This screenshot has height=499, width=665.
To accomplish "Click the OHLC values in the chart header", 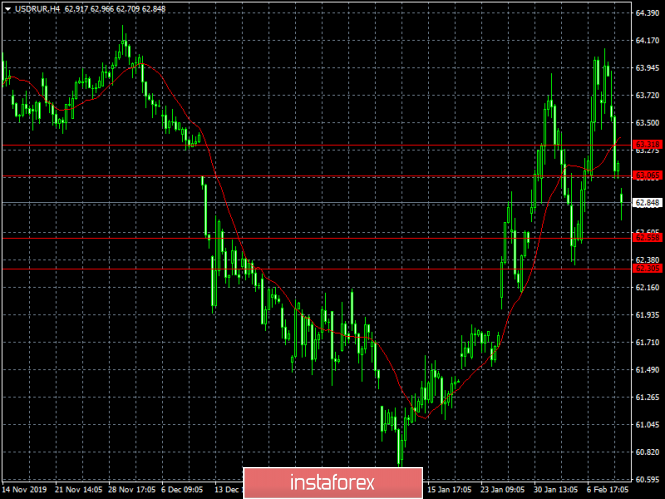I will click(108, 9).
